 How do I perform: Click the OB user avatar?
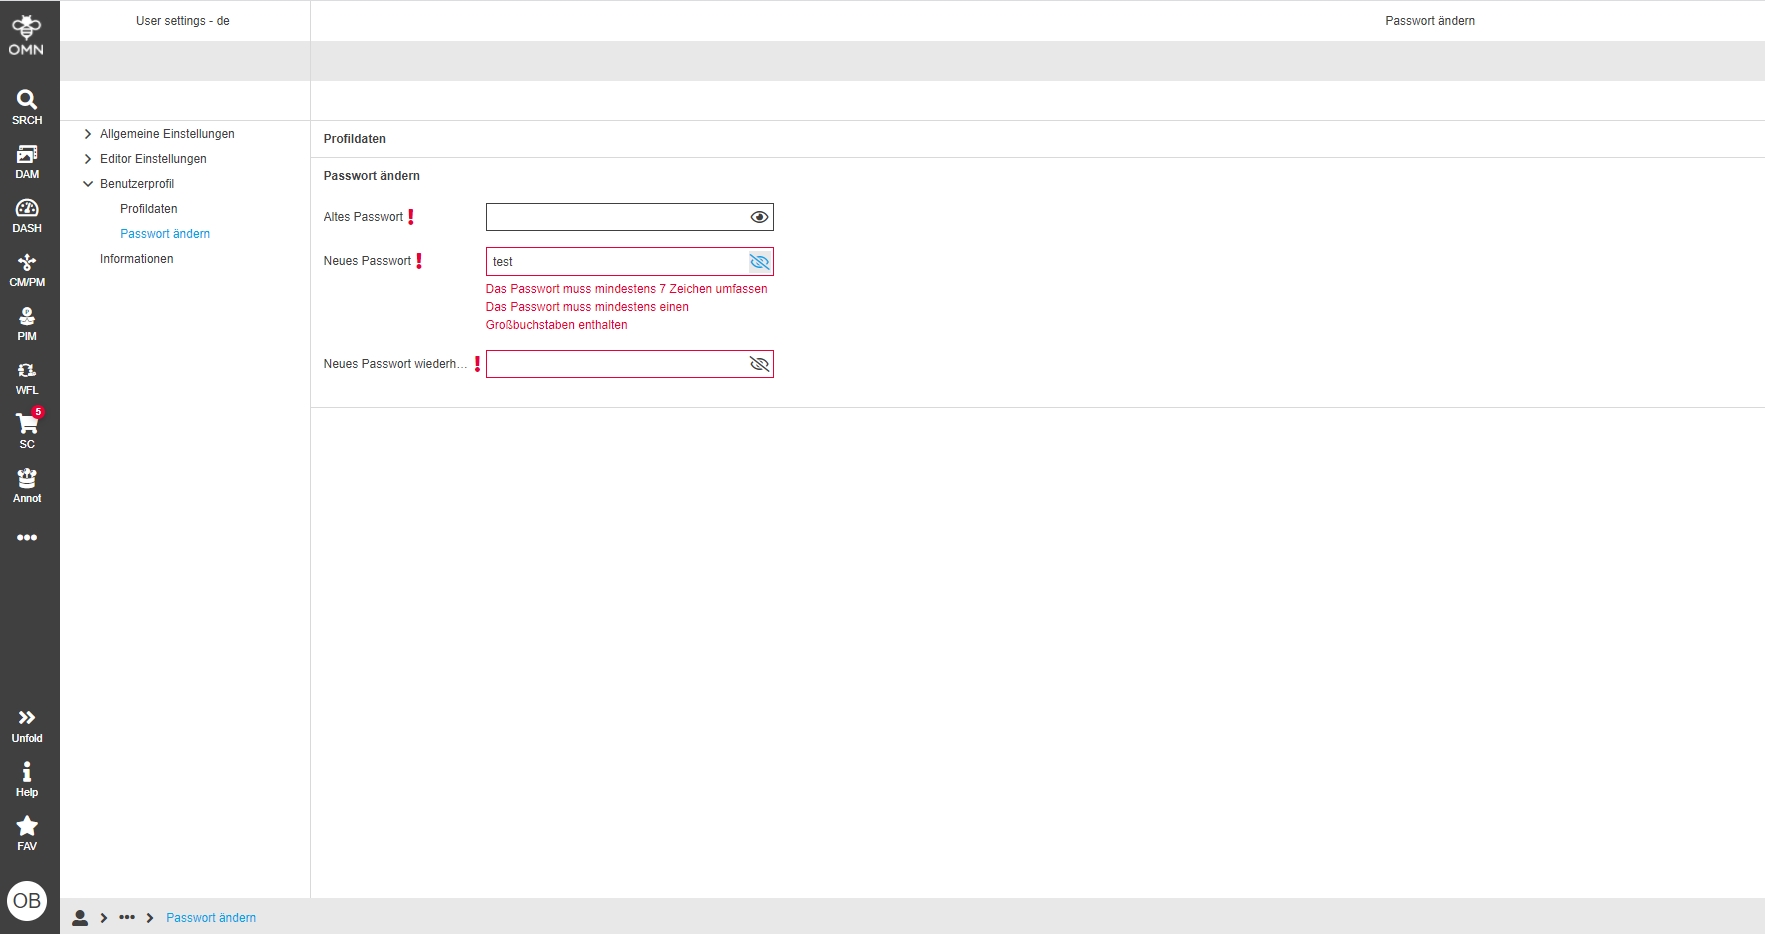[27, 900]
